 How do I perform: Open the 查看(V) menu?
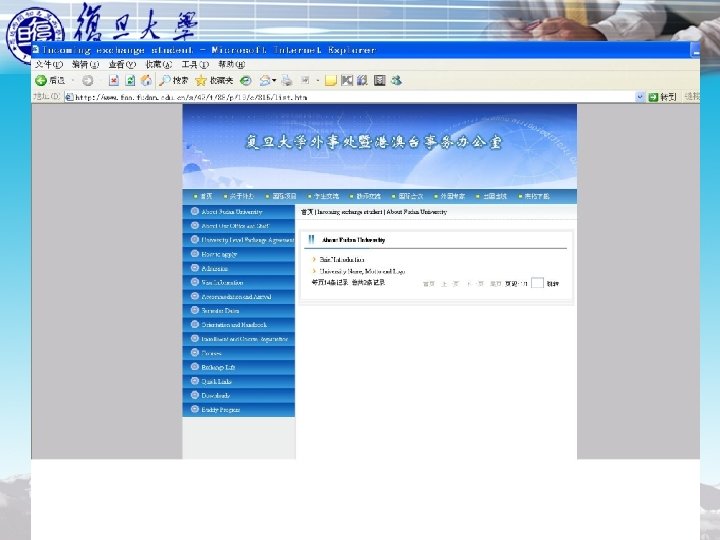(122, 64)
